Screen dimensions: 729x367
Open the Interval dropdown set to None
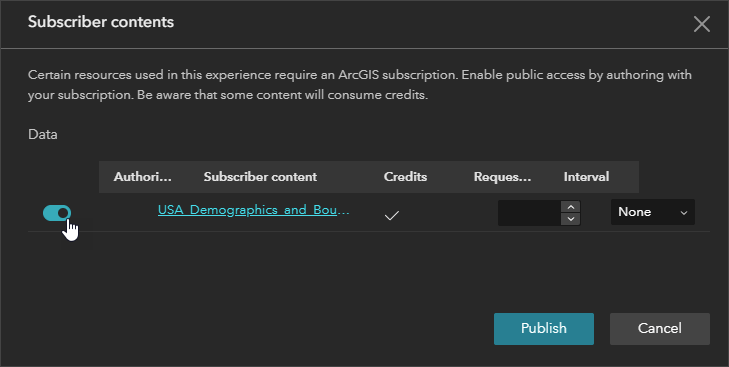[653, 212]
